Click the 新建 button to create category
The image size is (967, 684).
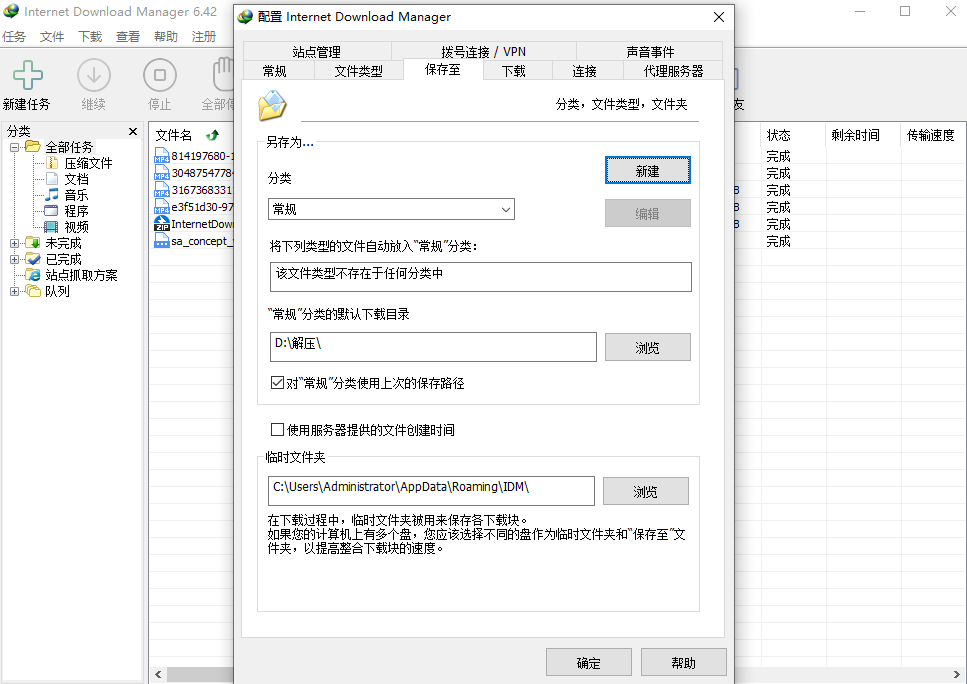[647, 170]
